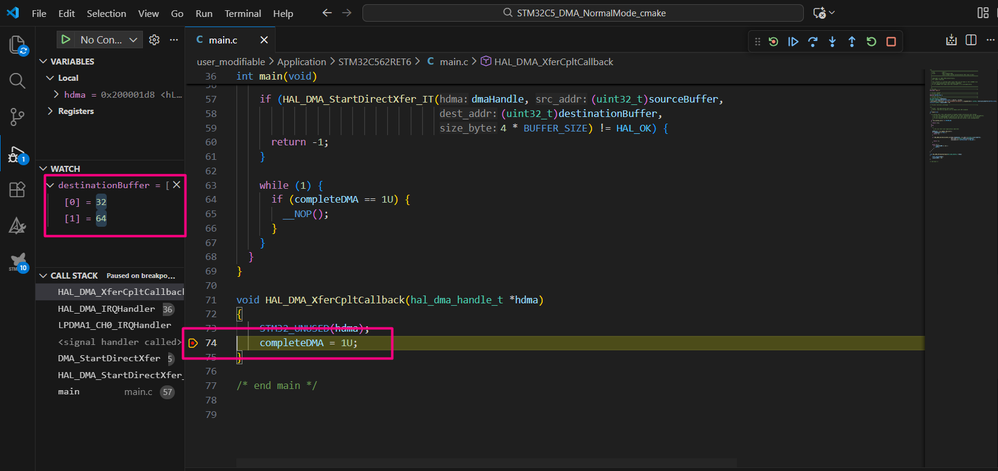This screenshot has width=998, height=471.
Task: Click STM32C562RET6 in the breadcrumb
Action: point(374,62)
